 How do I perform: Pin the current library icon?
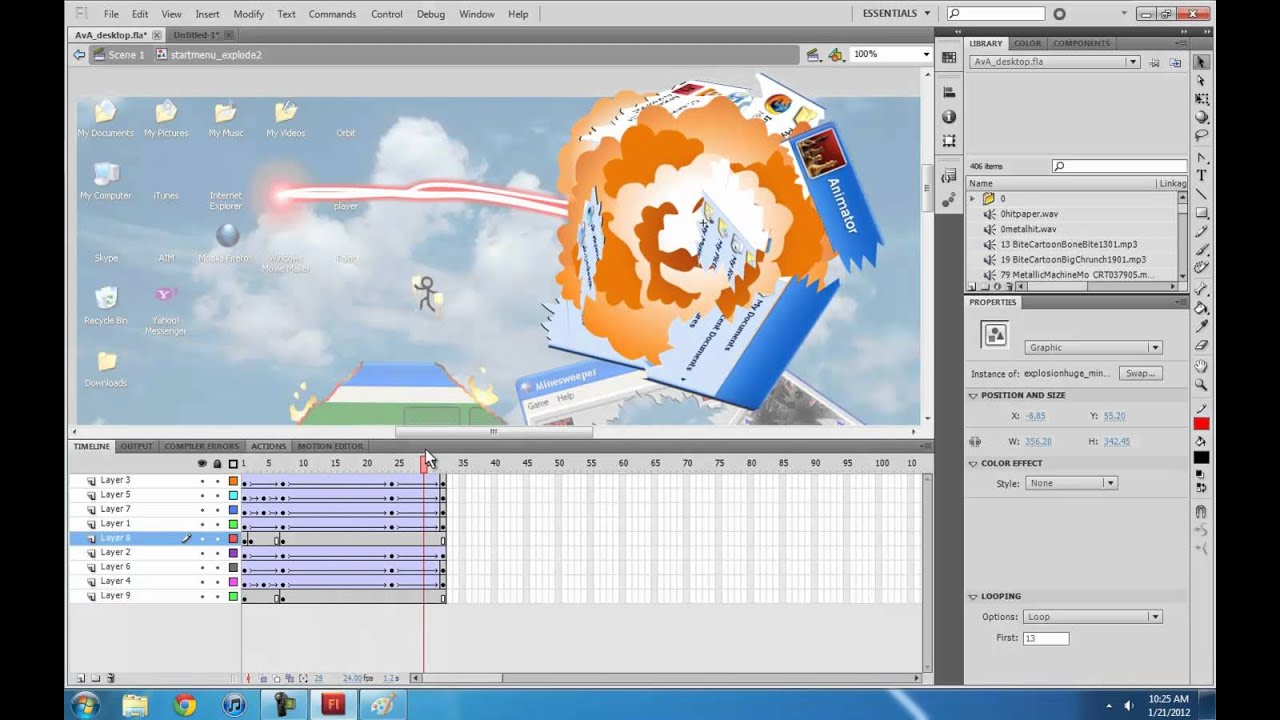pyautogui.click(x=1154, y=62)
